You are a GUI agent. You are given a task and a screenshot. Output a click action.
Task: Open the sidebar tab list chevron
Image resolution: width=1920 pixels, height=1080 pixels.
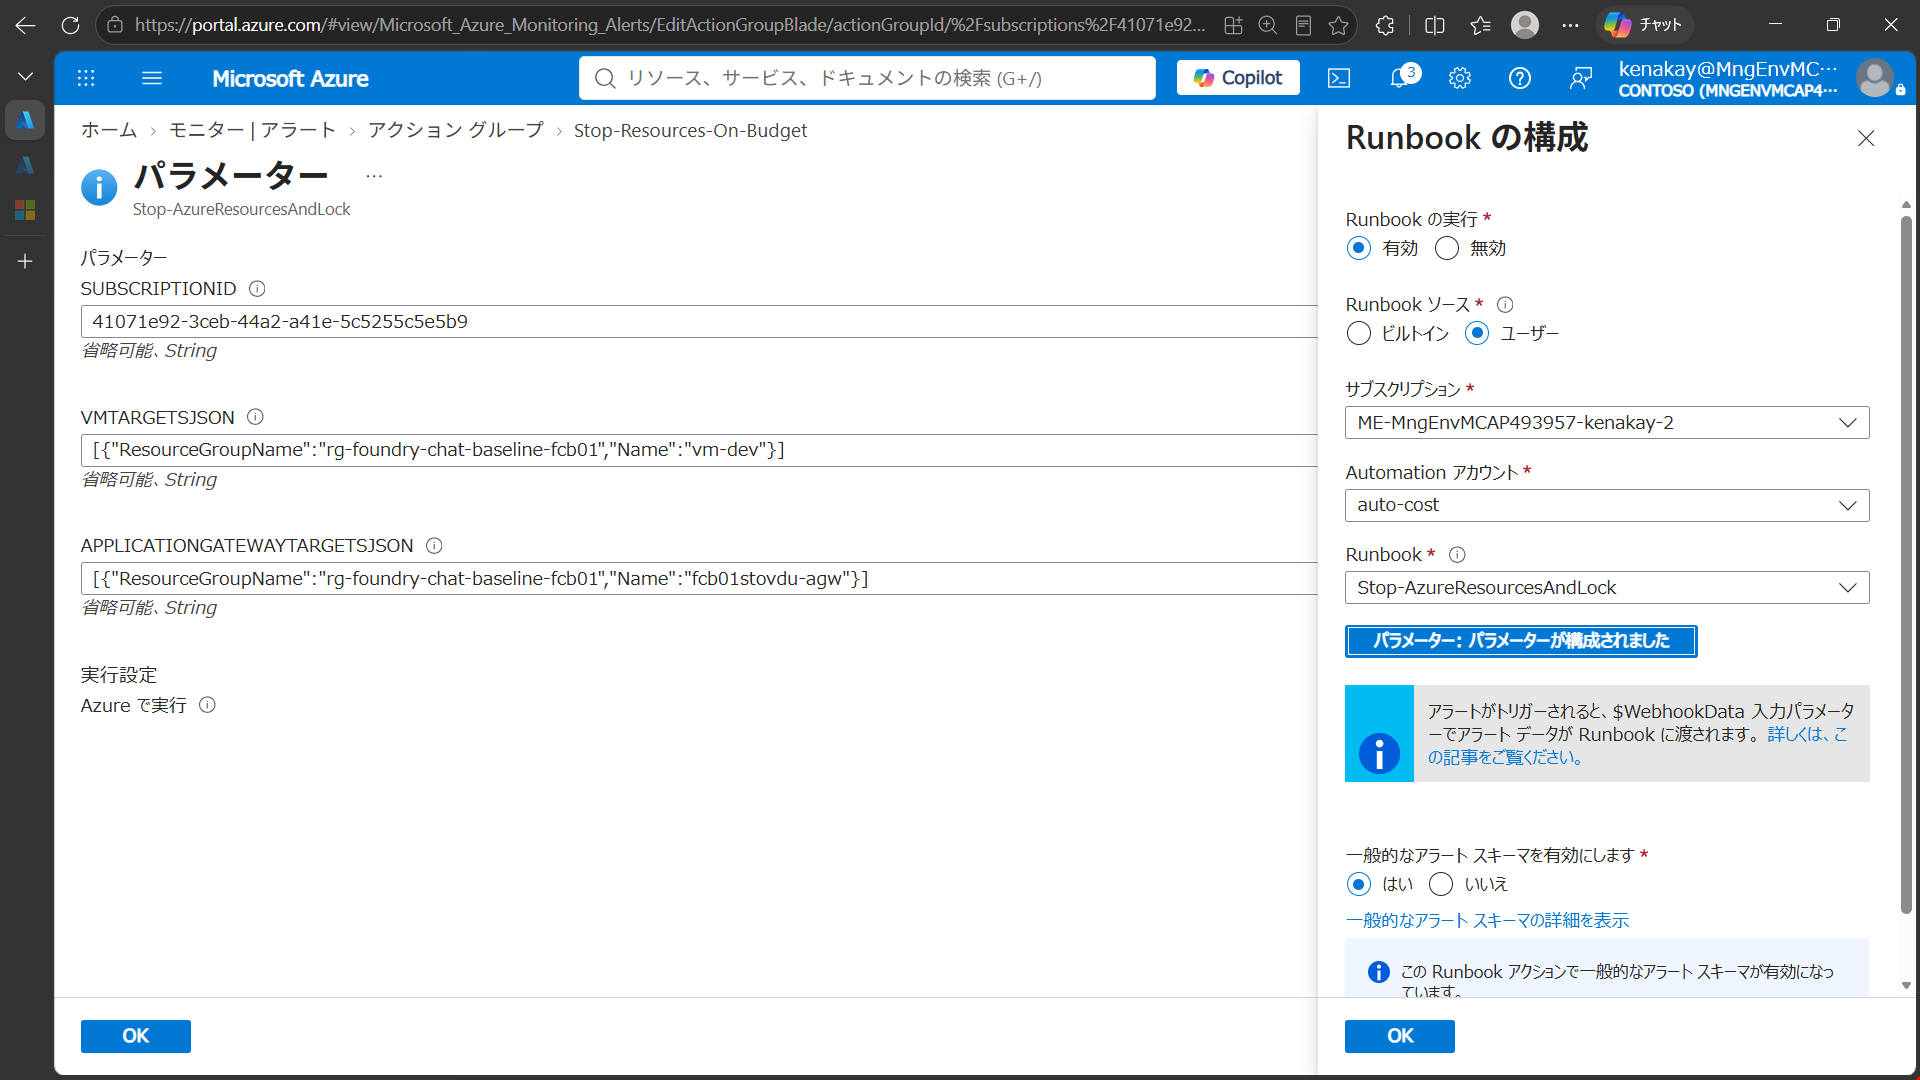point(26,76)
